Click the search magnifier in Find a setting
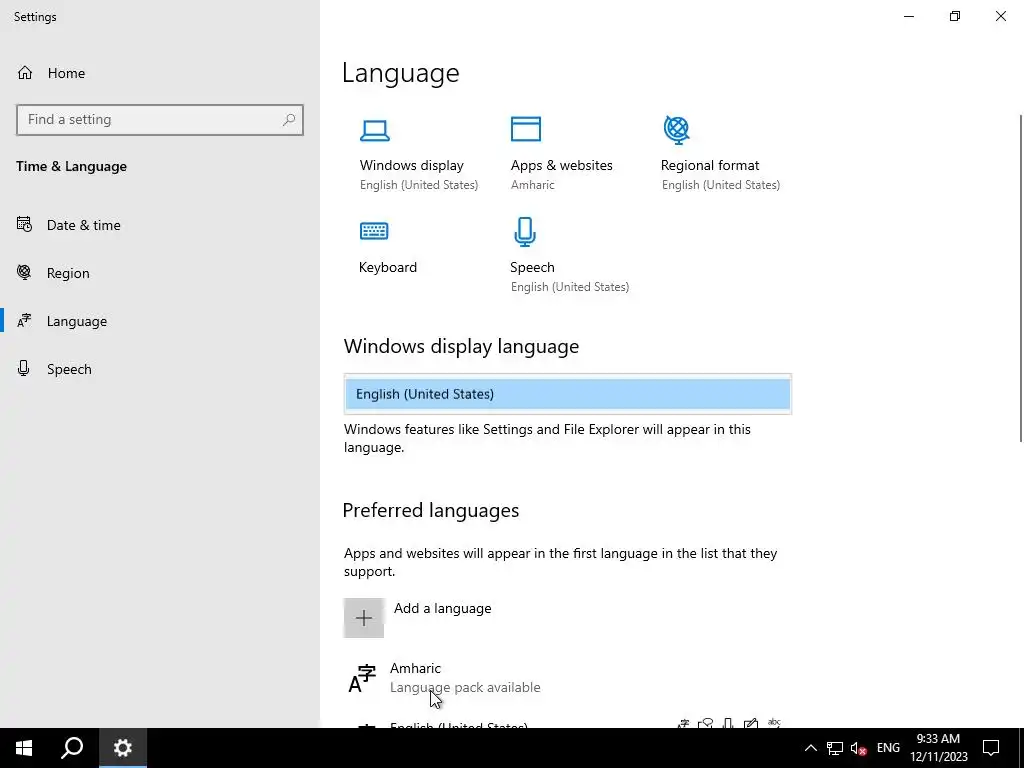 point(289,120)
